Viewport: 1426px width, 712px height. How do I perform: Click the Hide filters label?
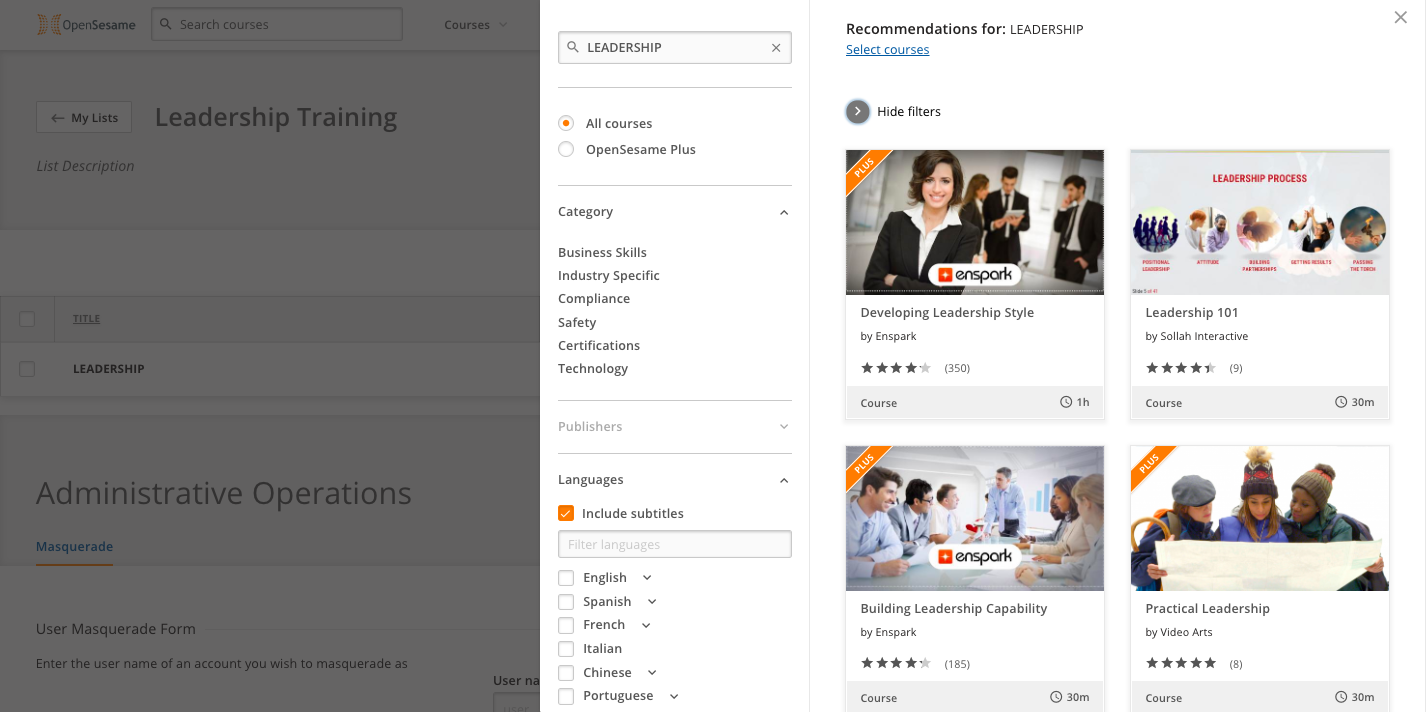click(x=909, y=111)
